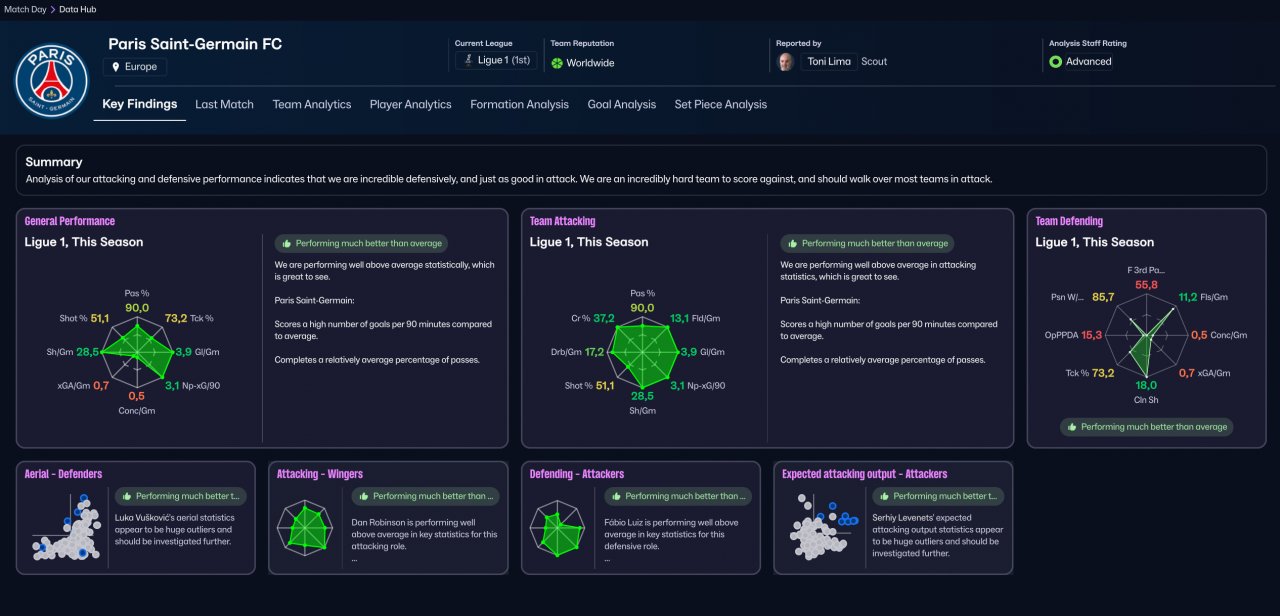Click the Aerial - Defenders scatter plot
The image size is (1280, 616).
tap(67, 528)
